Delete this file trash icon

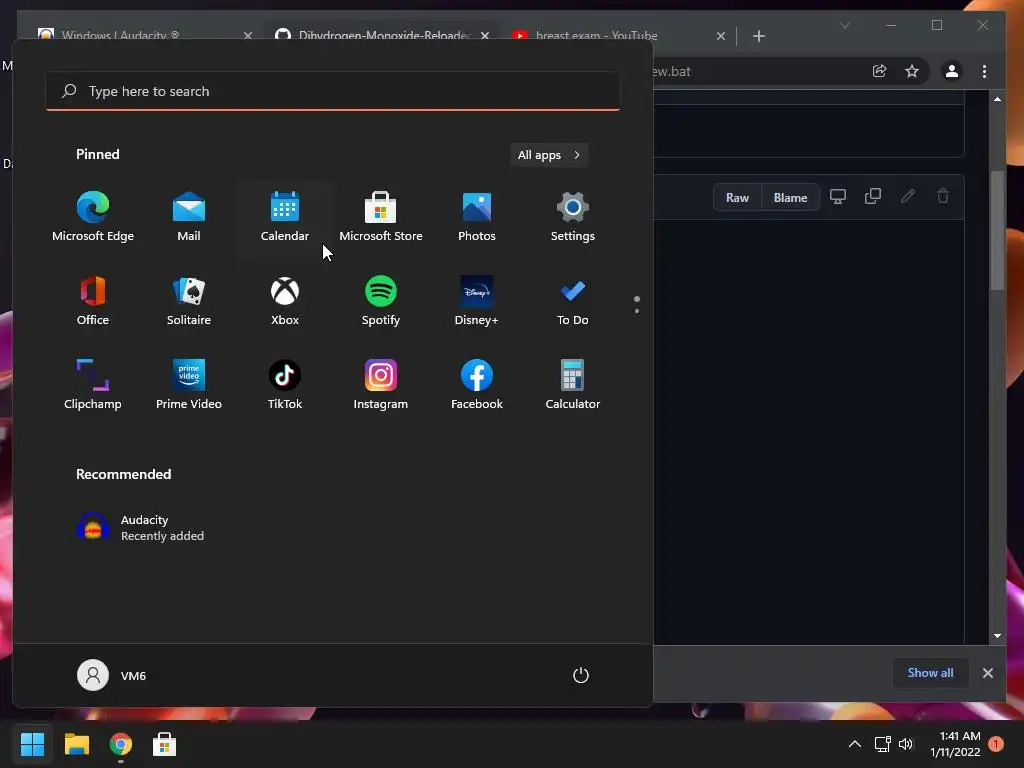[x=943, y=197]
